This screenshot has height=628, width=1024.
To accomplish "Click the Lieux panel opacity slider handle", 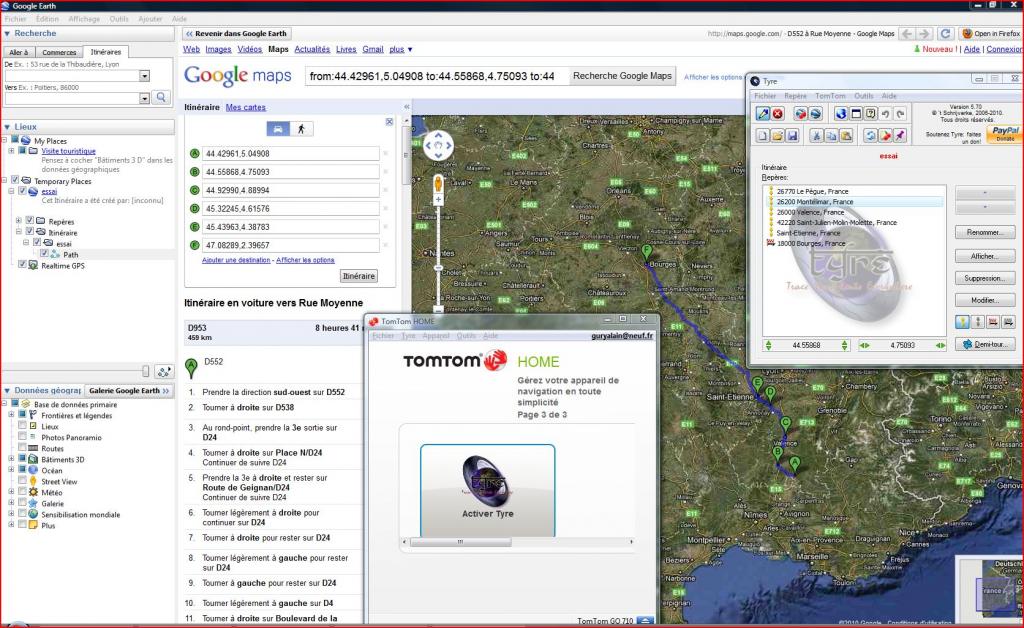I will pos(145,371).
